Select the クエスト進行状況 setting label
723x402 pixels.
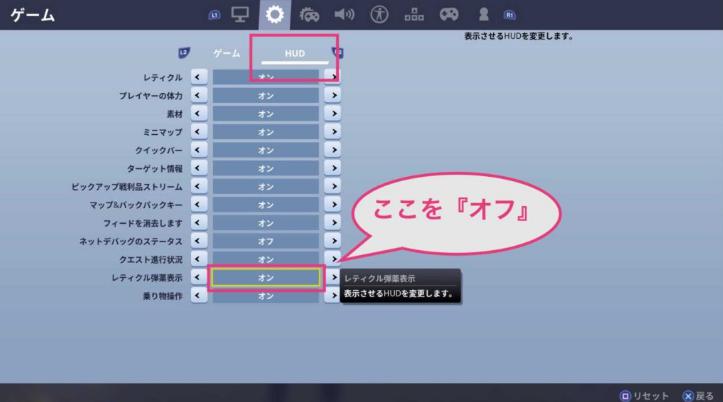(151, 260)
